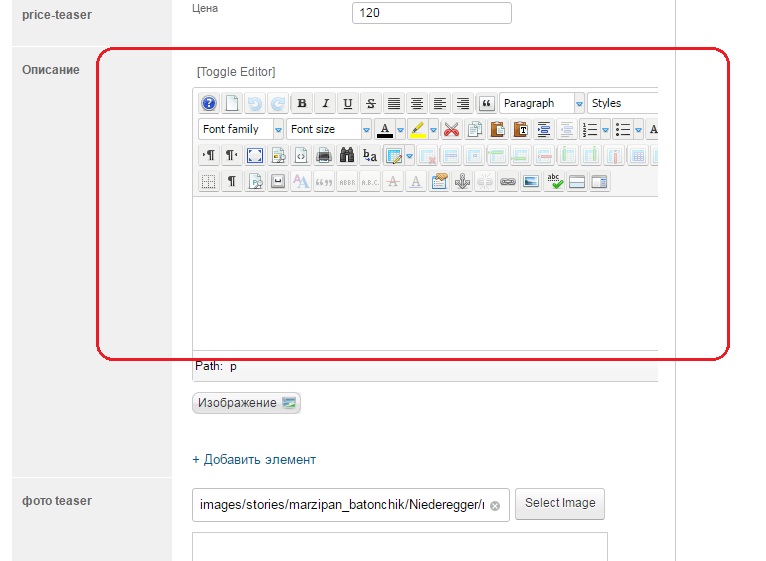Insert an anchor with anchor icon
This screenshot has height=561, width=766.
[462, 182]
